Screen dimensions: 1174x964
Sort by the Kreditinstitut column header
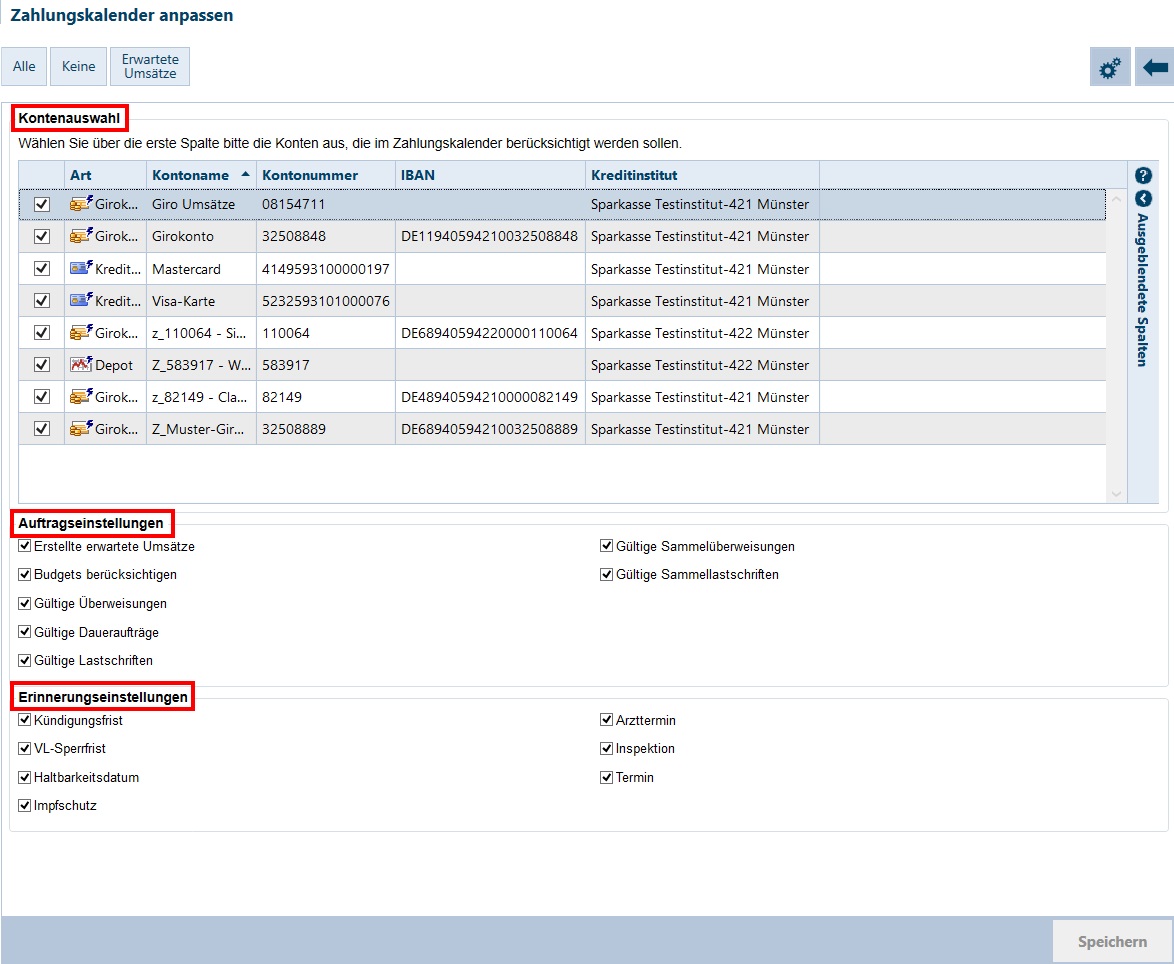(x=634, y=175)
